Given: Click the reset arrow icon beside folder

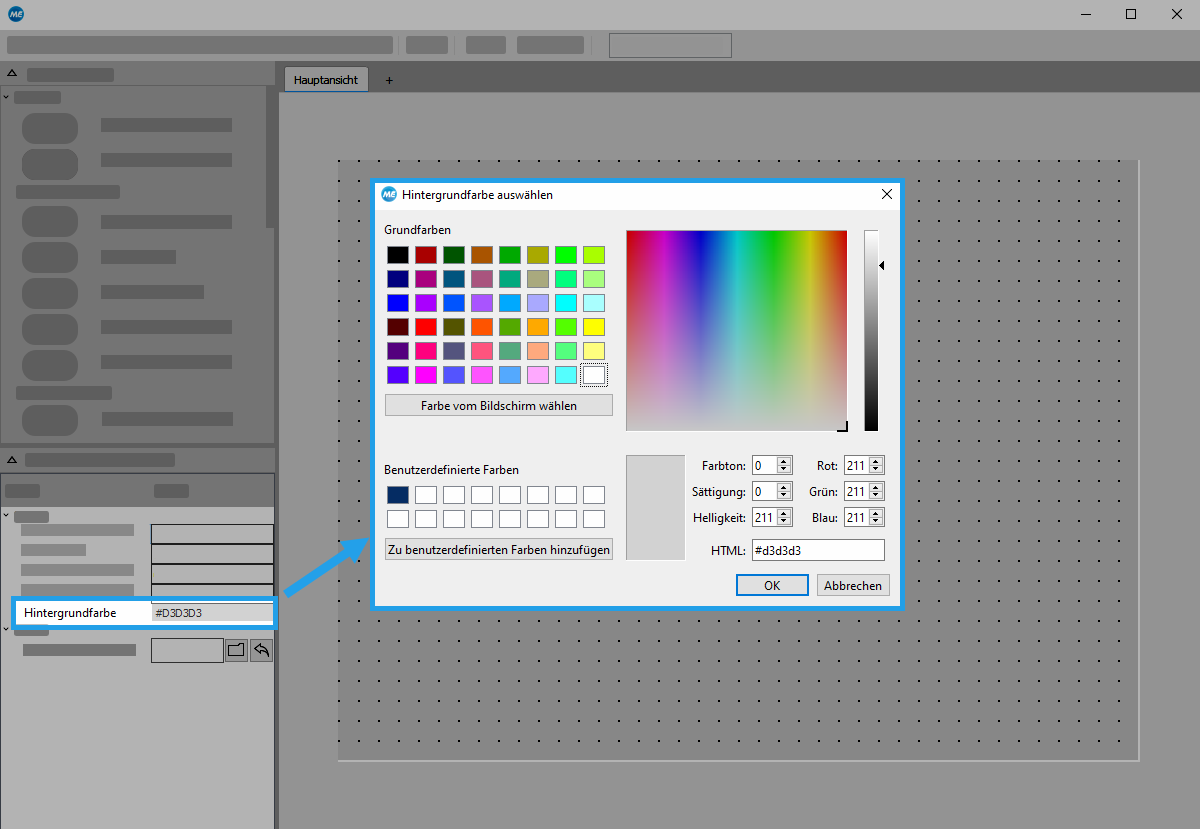Looking at the screenshot, I should point(261,650).
